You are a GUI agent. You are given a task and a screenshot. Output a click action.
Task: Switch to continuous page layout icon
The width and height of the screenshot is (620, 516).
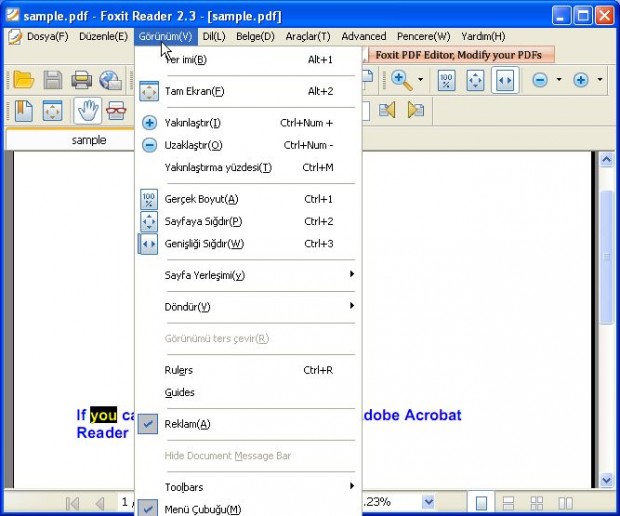[x=508, y=503]
